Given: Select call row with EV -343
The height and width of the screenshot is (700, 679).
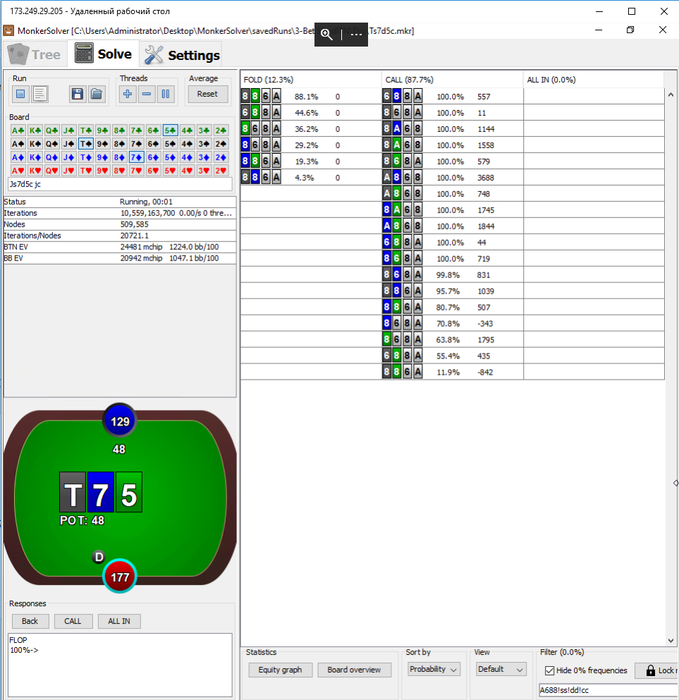Looking at the screenshot, I should point(452,323).
